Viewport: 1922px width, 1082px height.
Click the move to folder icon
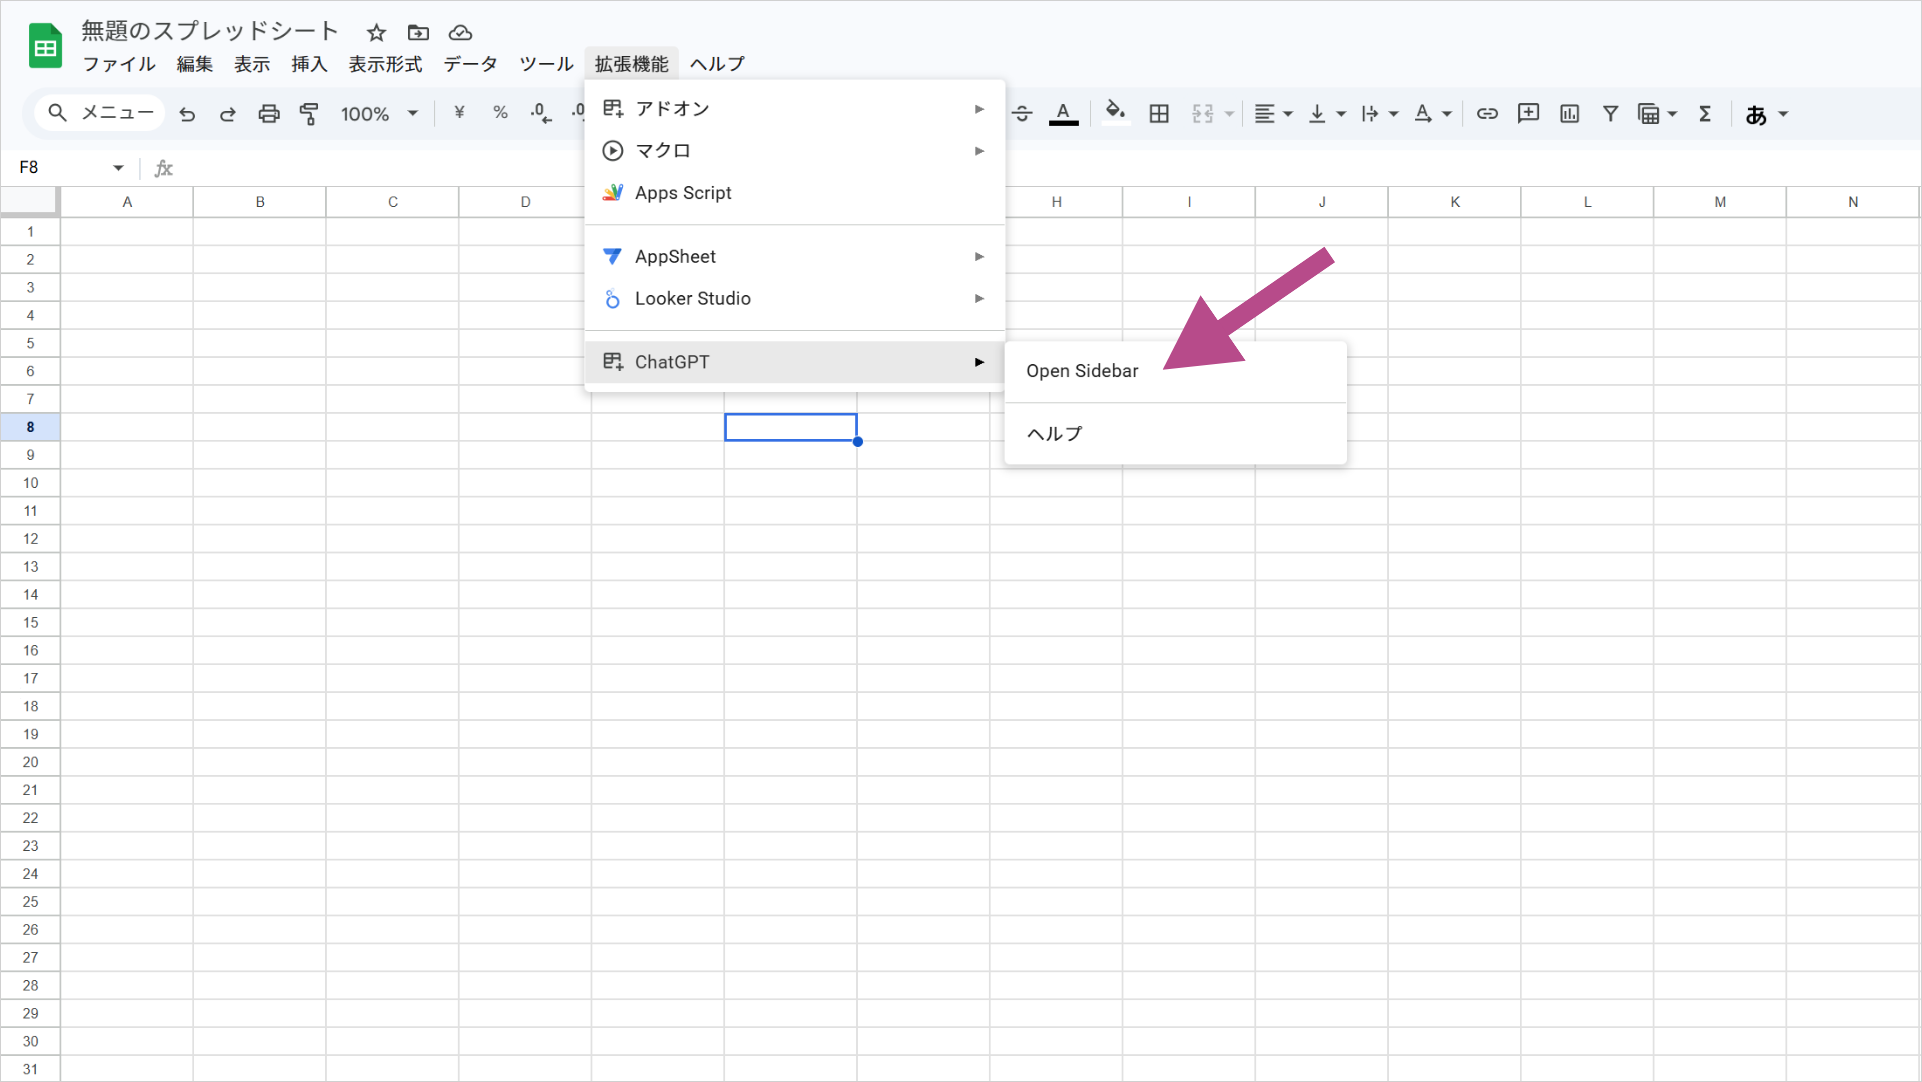418,33
